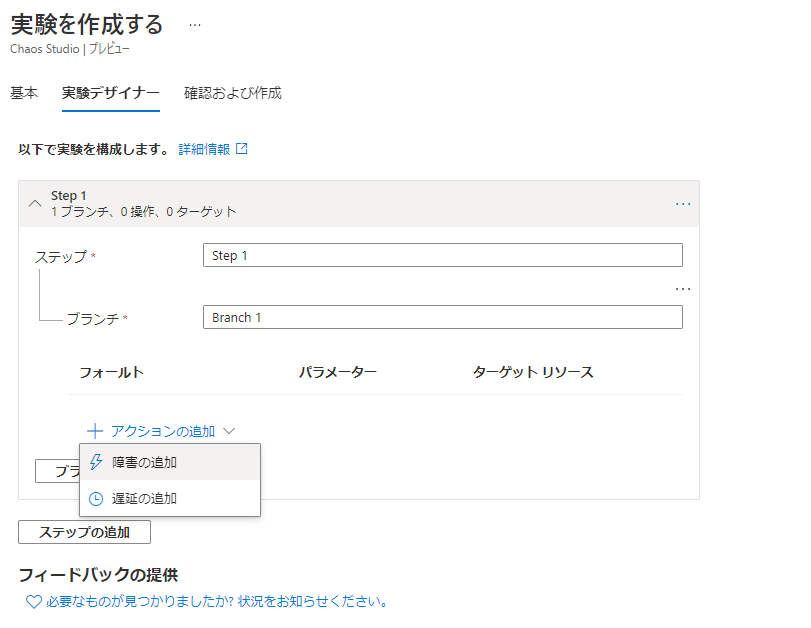Image resolution: width=811 pixels, height=628 pixels.
Task: Click the ステップの追加 button
Action: pos(84,532)
